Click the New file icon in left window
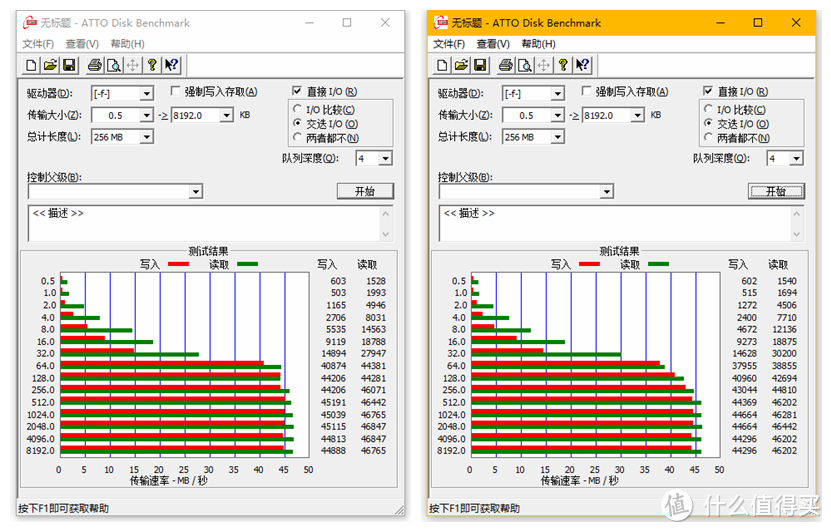 31,65
